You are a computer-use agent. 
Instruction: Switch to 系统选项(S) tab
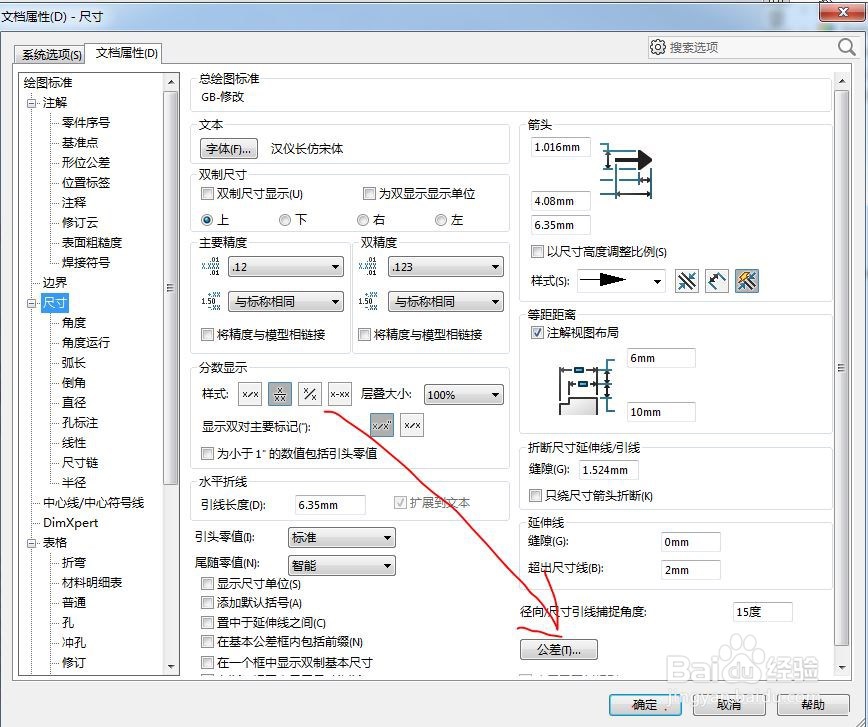(x=51, y=54)
